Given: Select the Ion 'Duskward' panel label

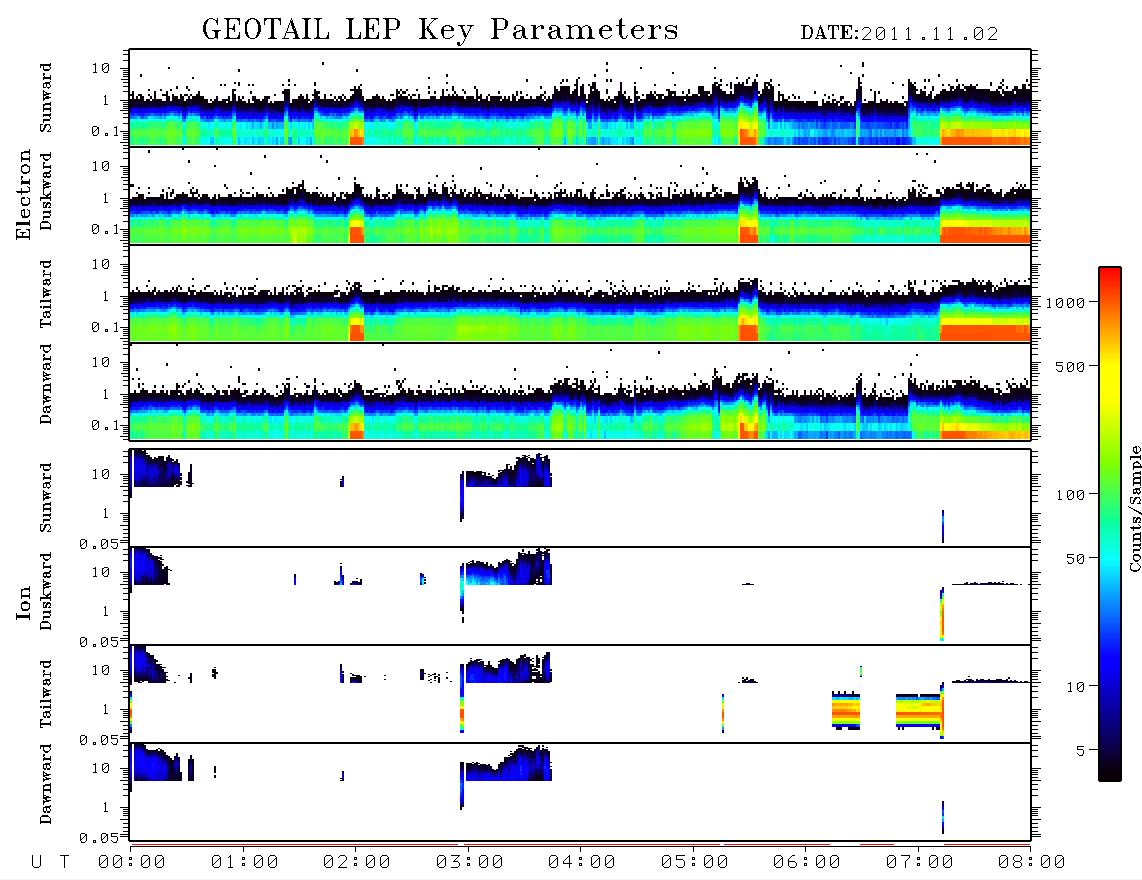Looking at the screenshot, I should pos(46,591).
